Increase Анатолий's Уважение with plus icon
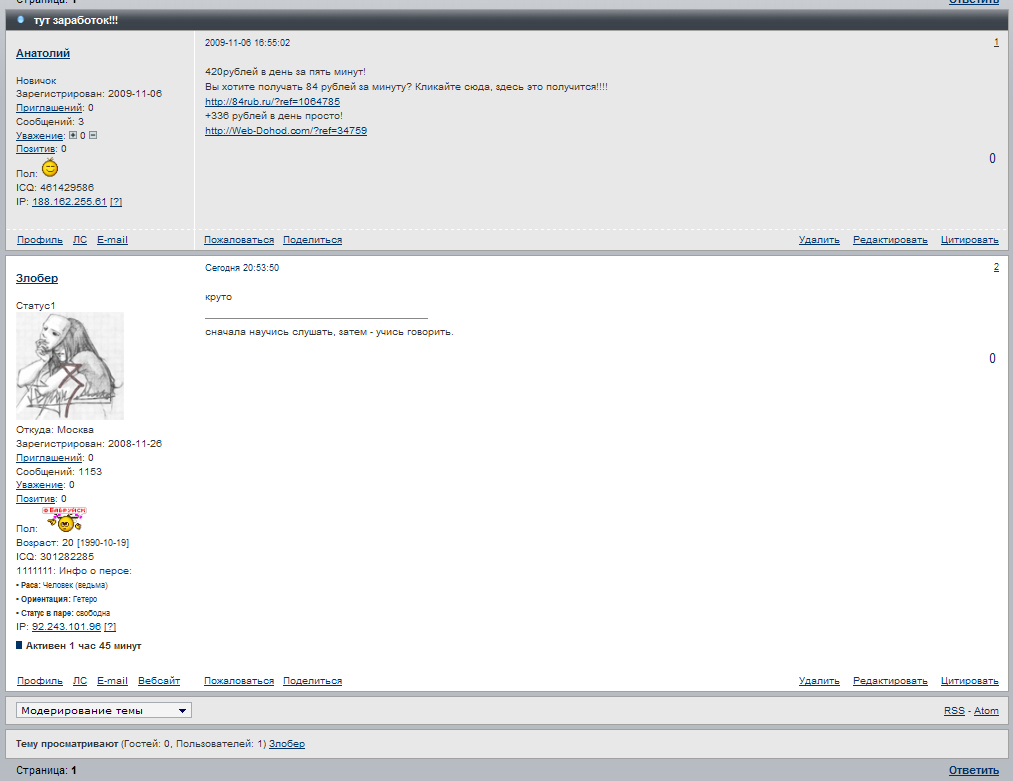Viewport: 1013px width, 781px height. 73,135
